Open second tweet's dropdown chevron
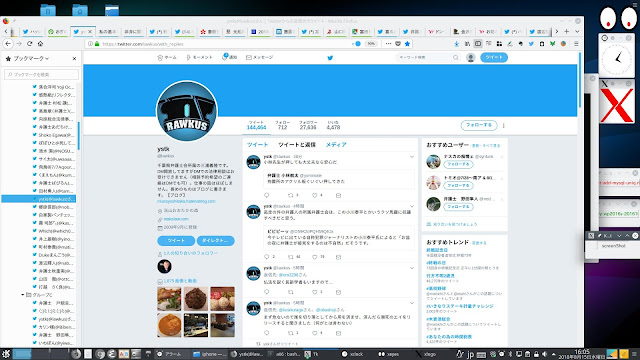The height and width of the screenshot is (360, 640). click(412, 207)
